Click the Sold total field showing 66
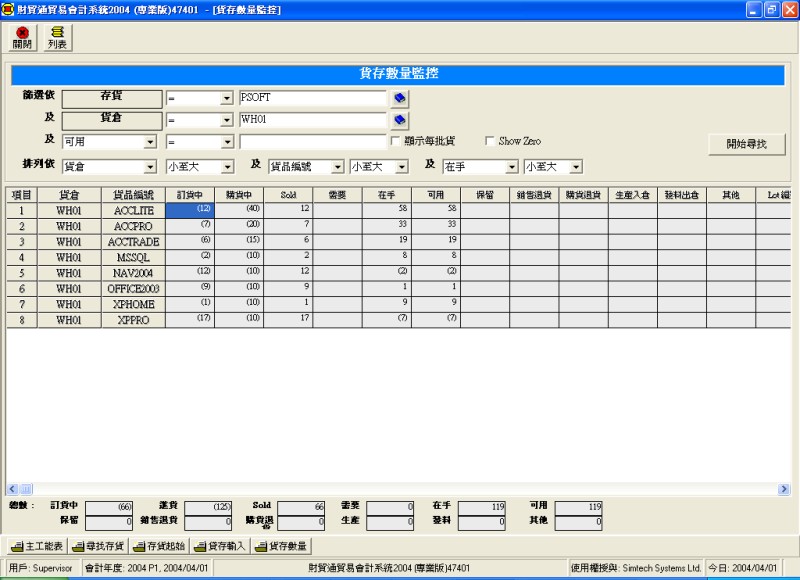The height and width of the screenshot is (580, 800). [301, 507]
